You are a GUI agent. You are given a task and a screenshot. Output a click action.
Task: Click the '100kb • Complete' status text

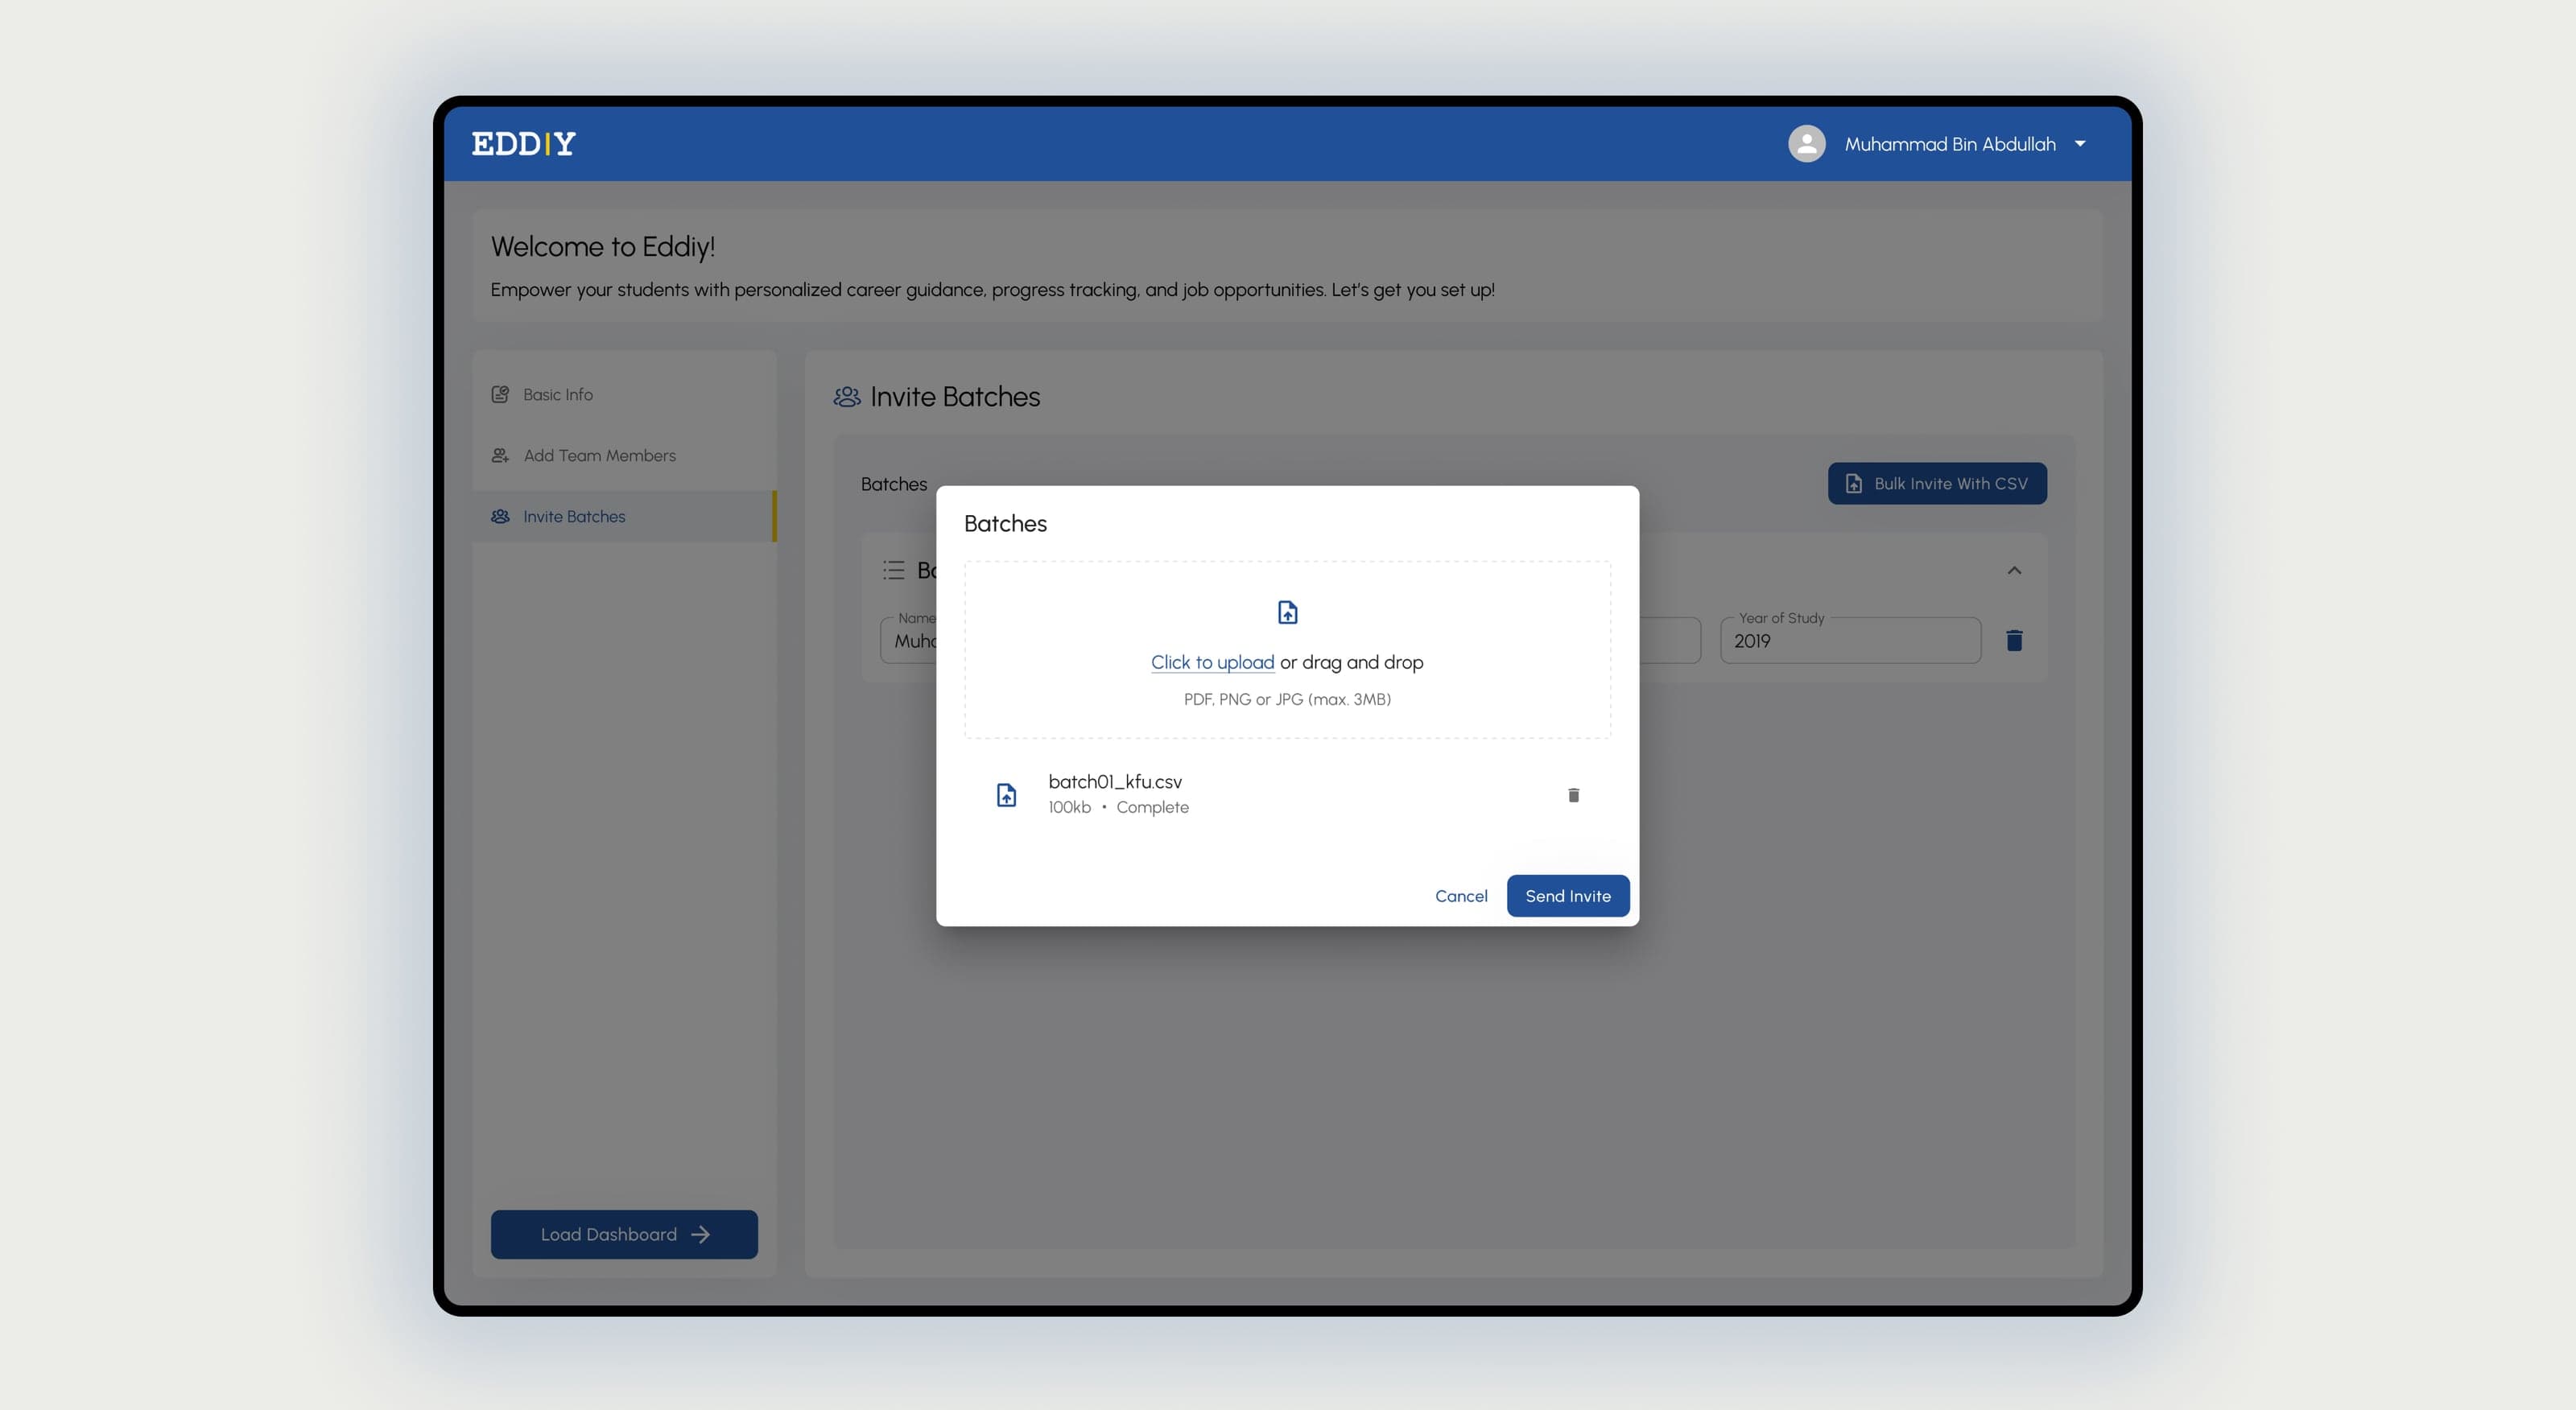coord(1118,808)
